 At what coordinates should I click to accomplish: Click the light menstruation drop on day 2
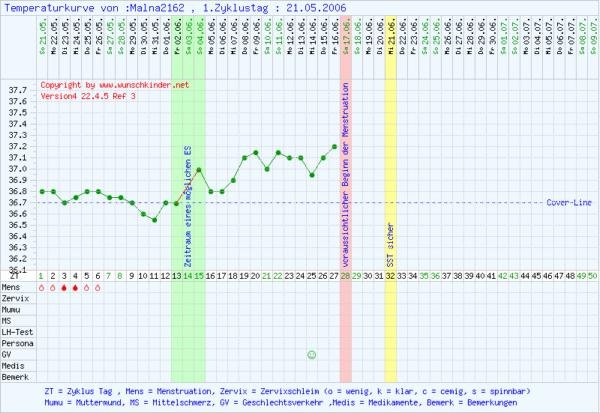point(53,288)
